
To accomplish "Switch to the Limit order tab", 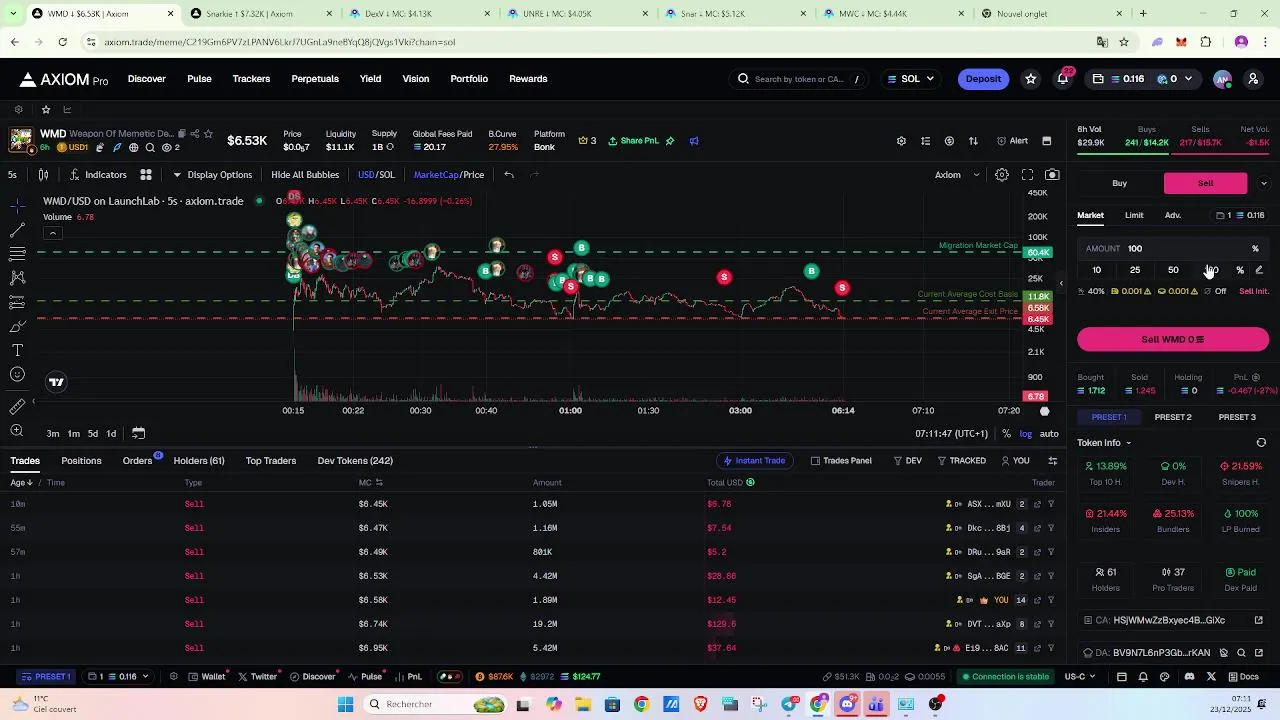I will (1134, 216).
